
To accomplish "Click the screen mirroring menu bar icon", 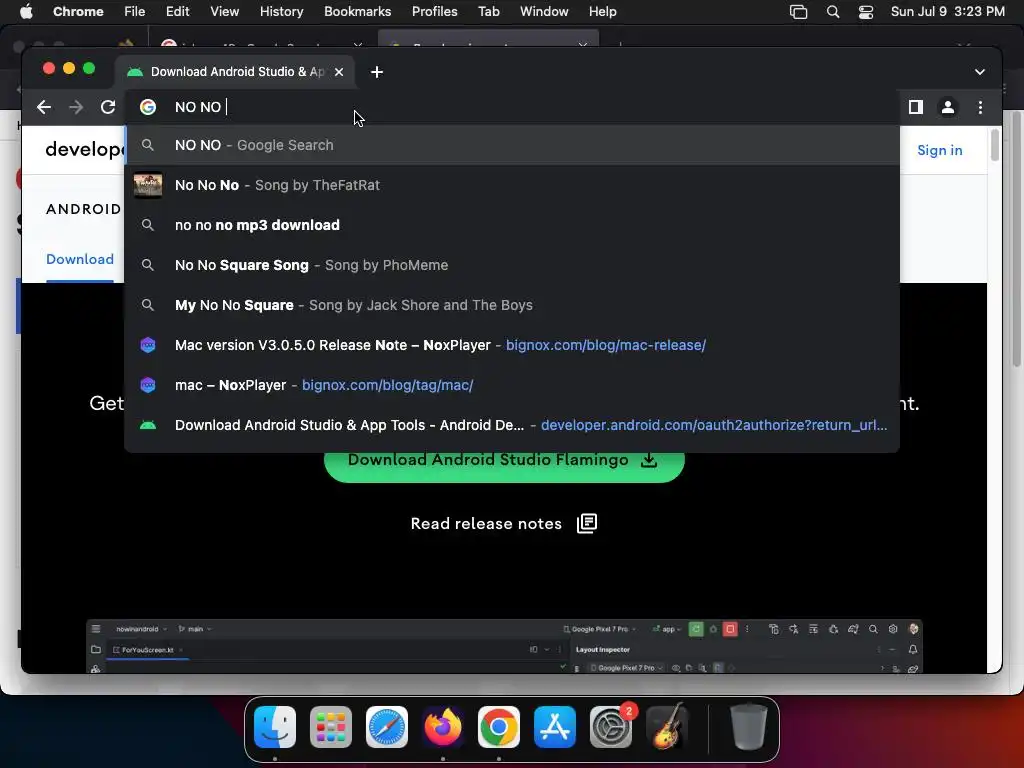I will [x=798, y=12].
